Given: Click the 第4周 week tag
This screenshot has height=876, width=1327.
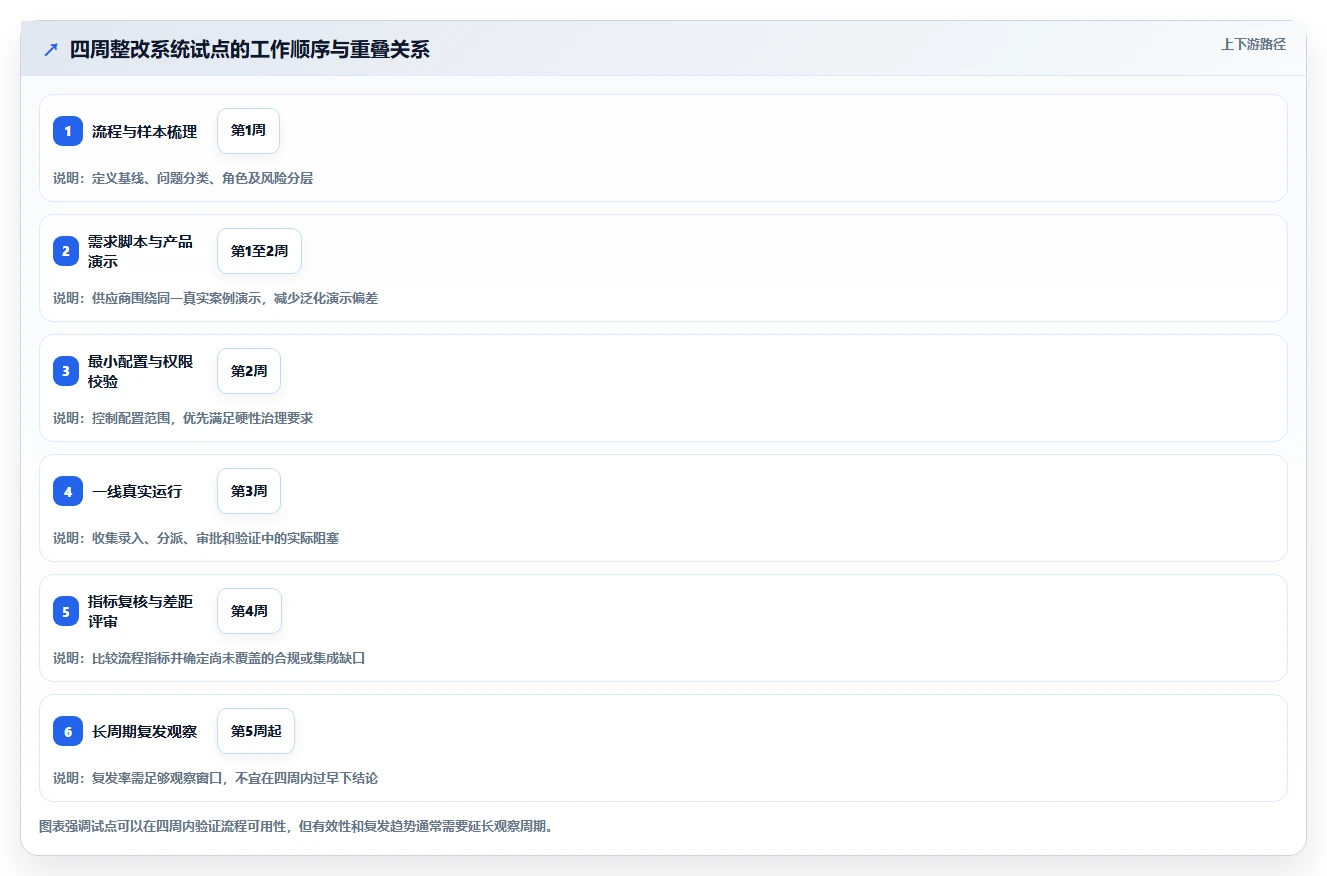Looking at the screenshot, I should click(249, 611).
